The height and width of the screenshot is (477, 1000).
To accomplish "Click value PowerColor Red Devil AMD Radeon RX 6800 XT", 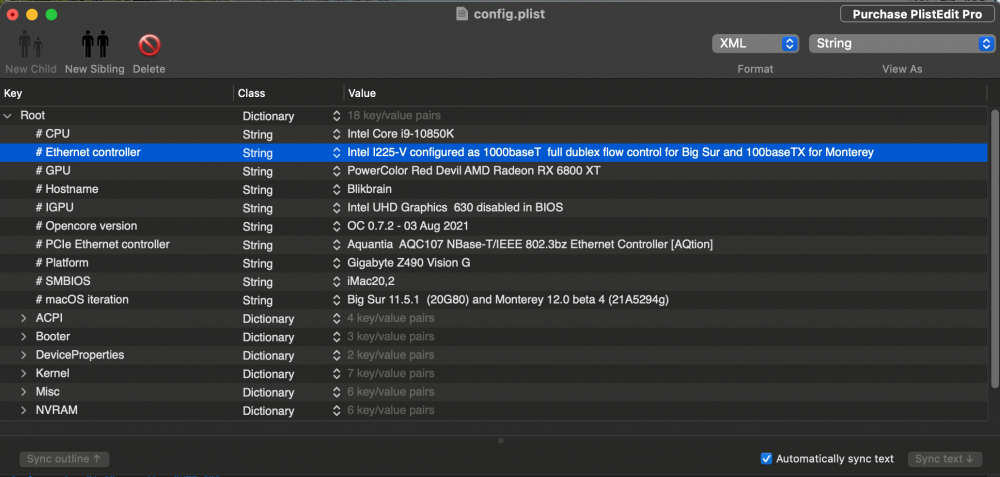I will [474, 172].
